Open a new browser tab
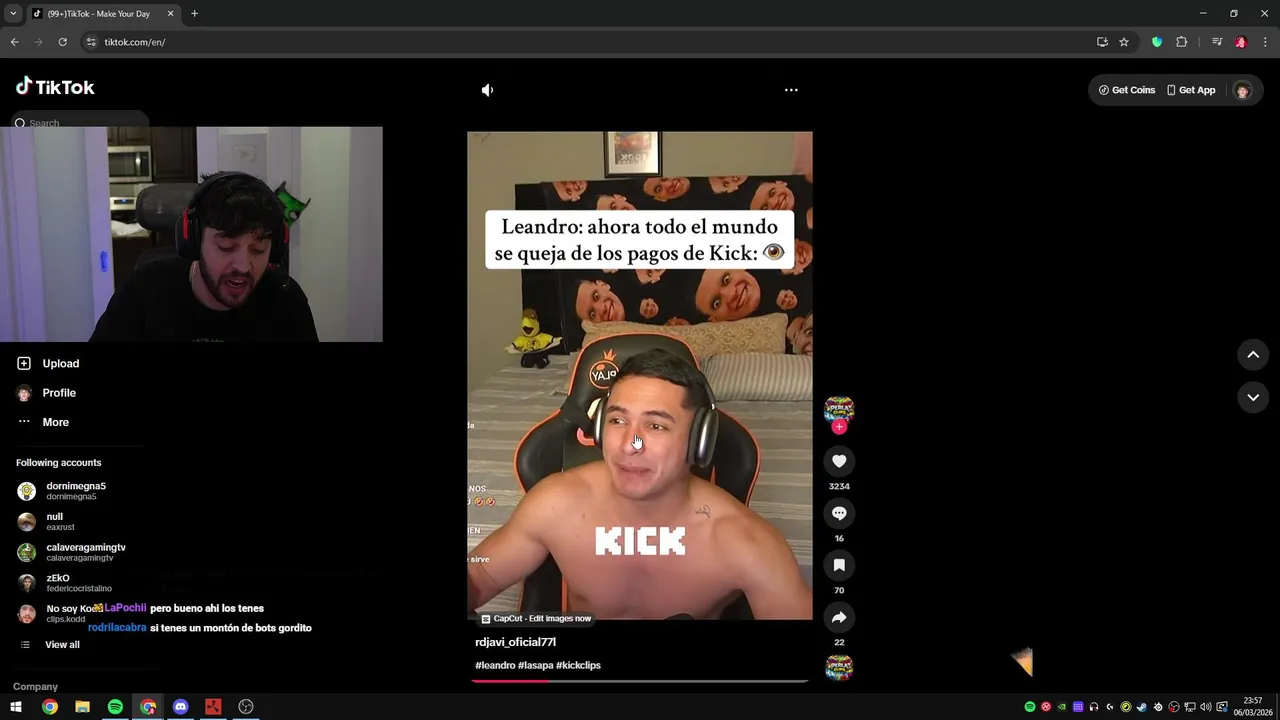The width and height of the screenshot is (1280, 720). (194, 14)
